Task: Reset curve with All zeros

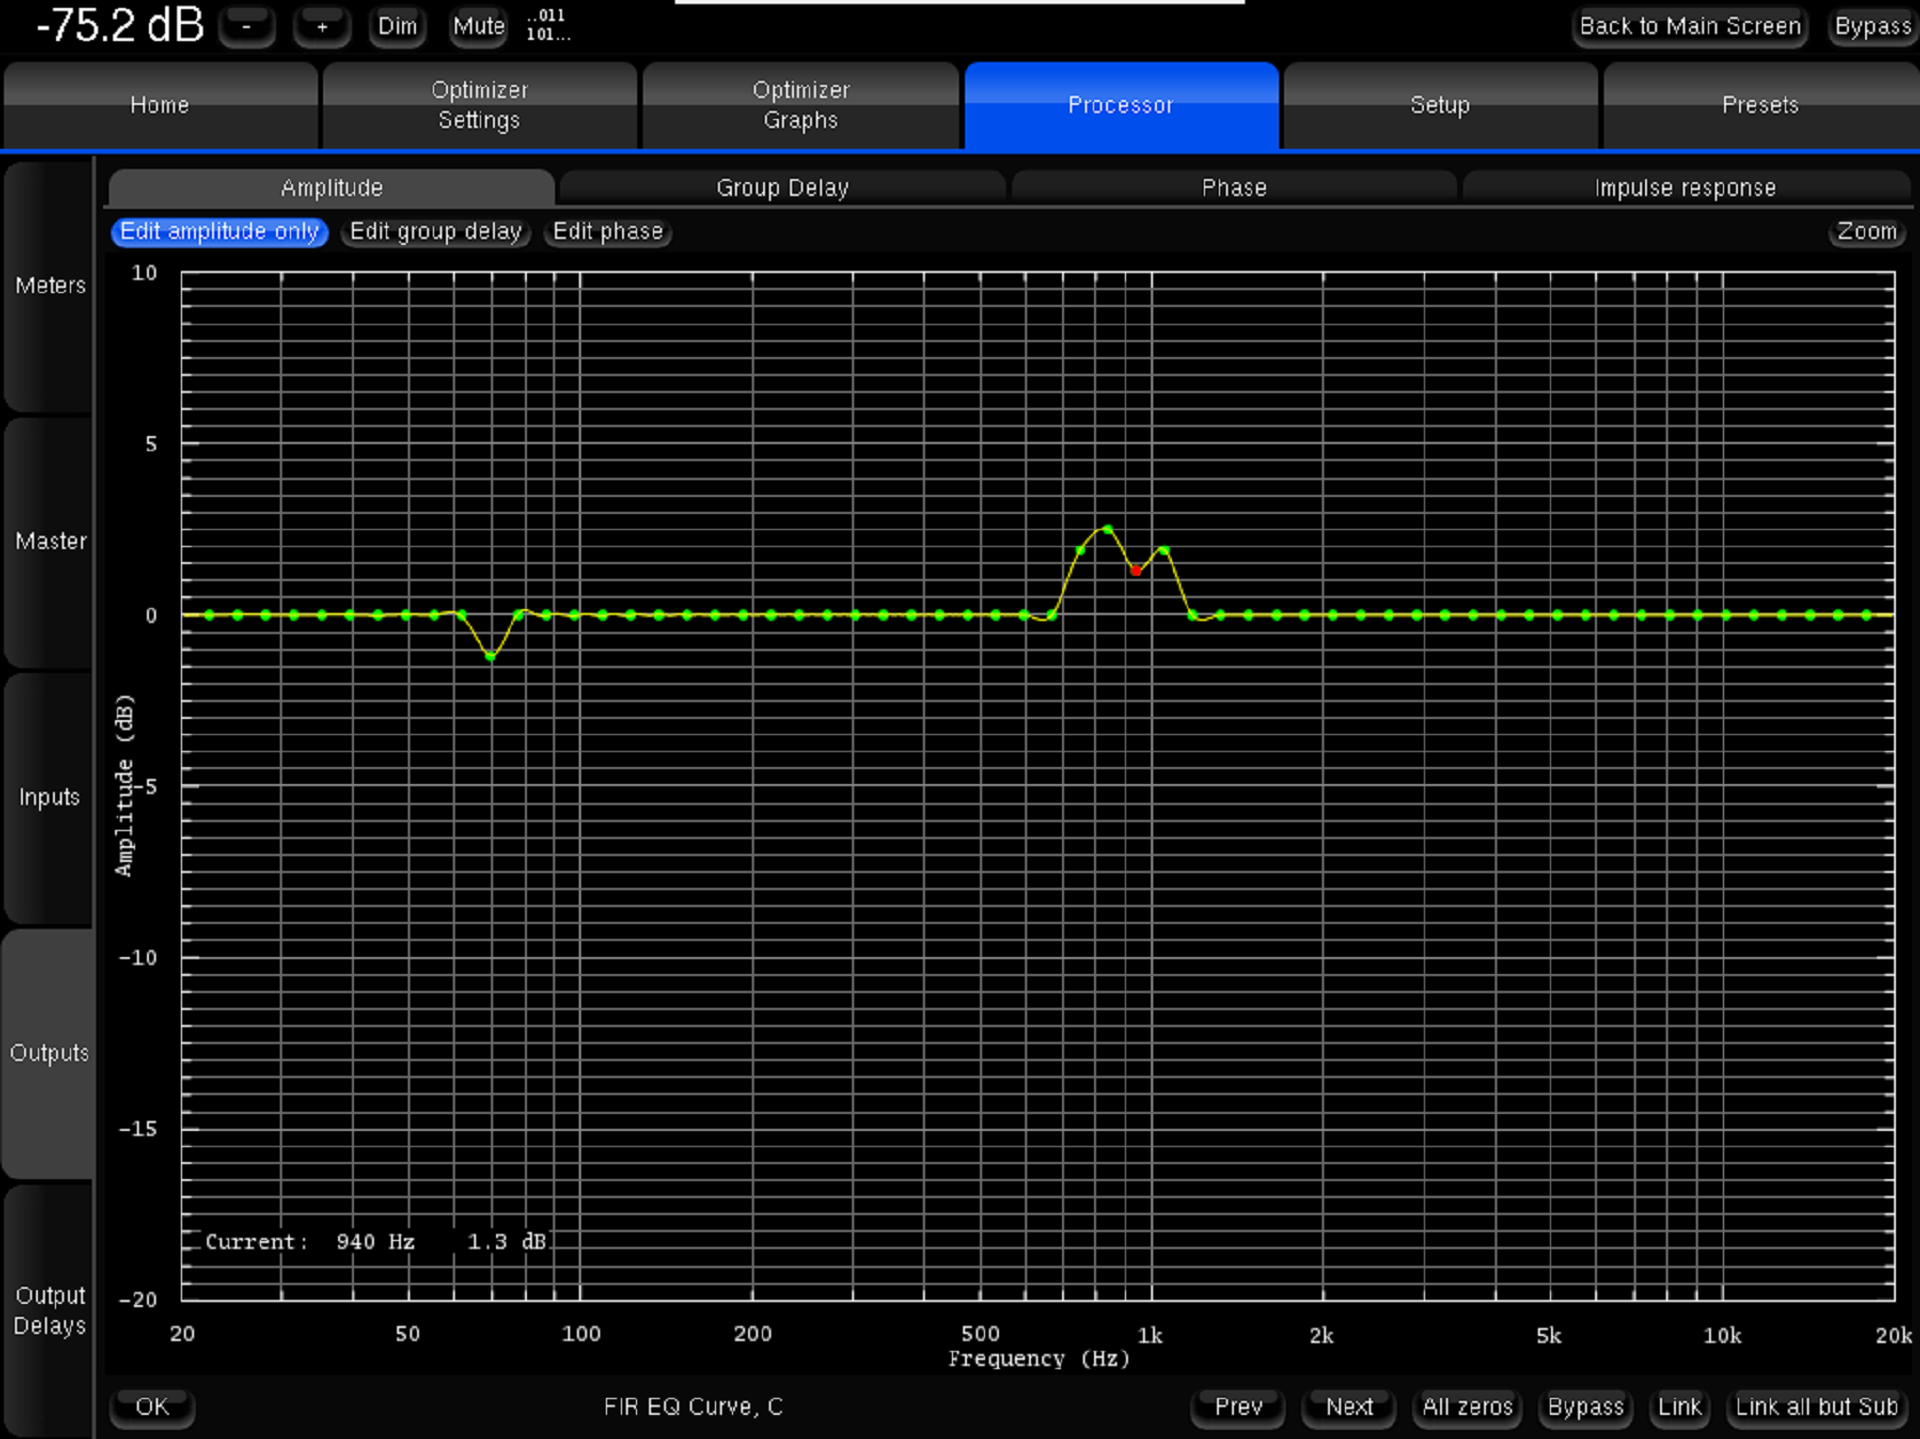Action: point(1467,1407)
